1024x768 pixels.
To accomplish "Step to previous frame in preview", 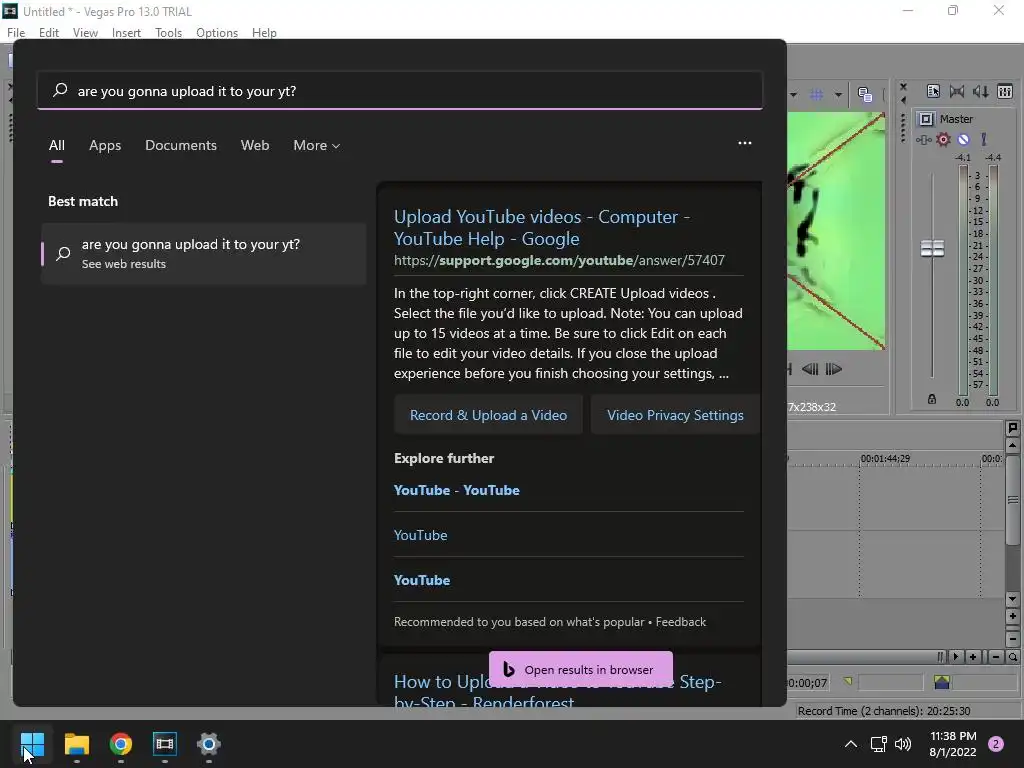I will point(810,369).
